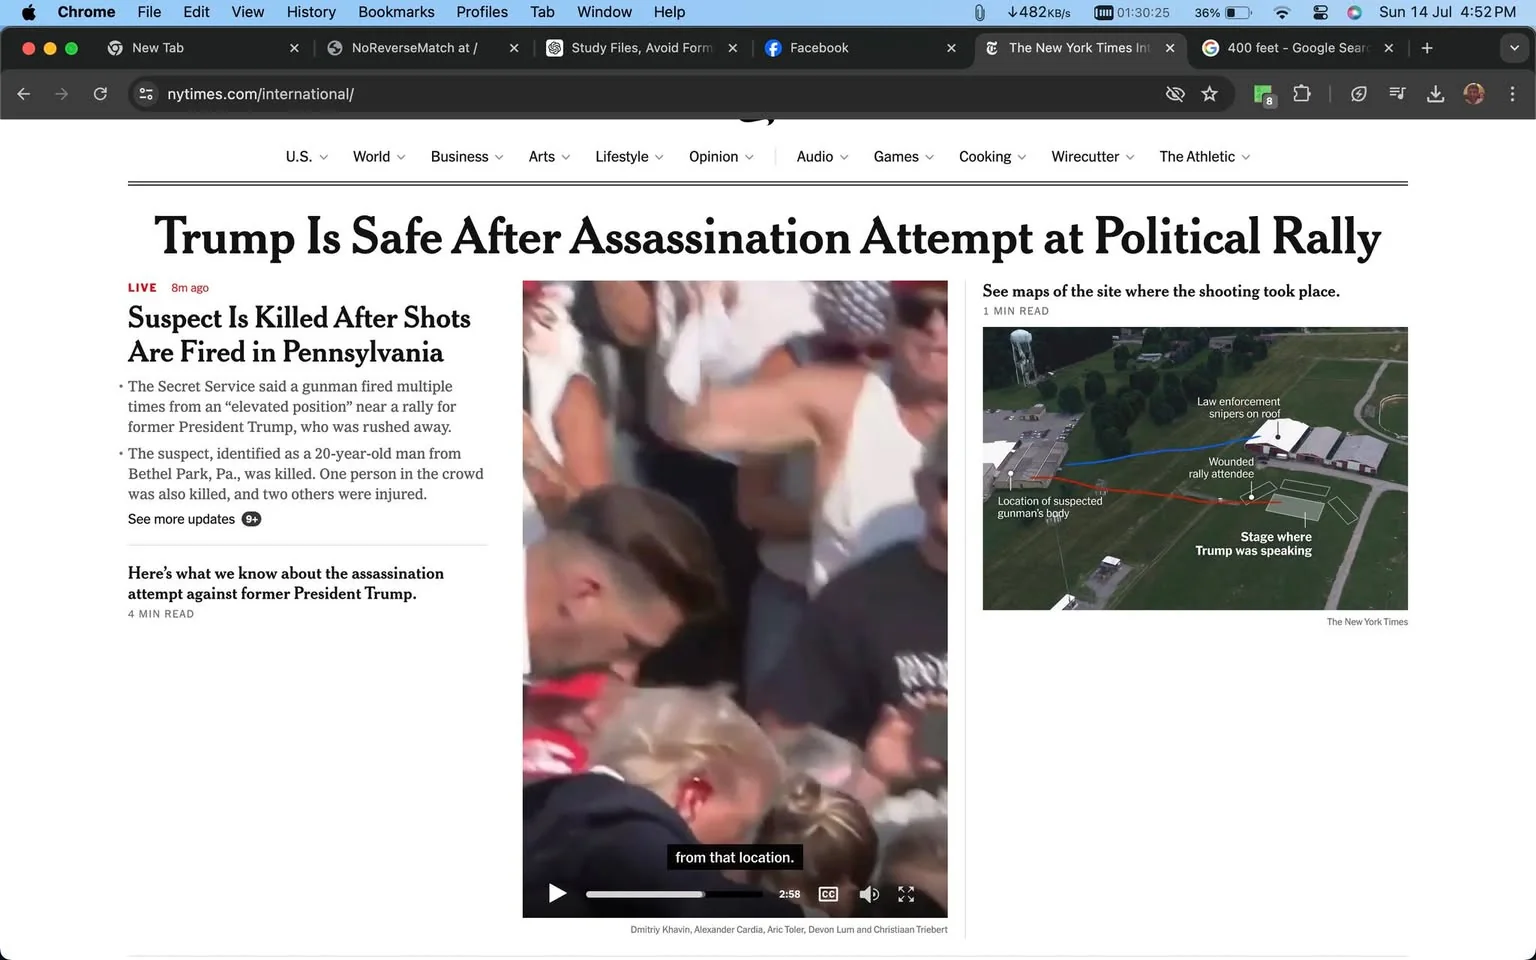Seek on the video progress bar
This screenshot has width=1536, height=960.
674,894
